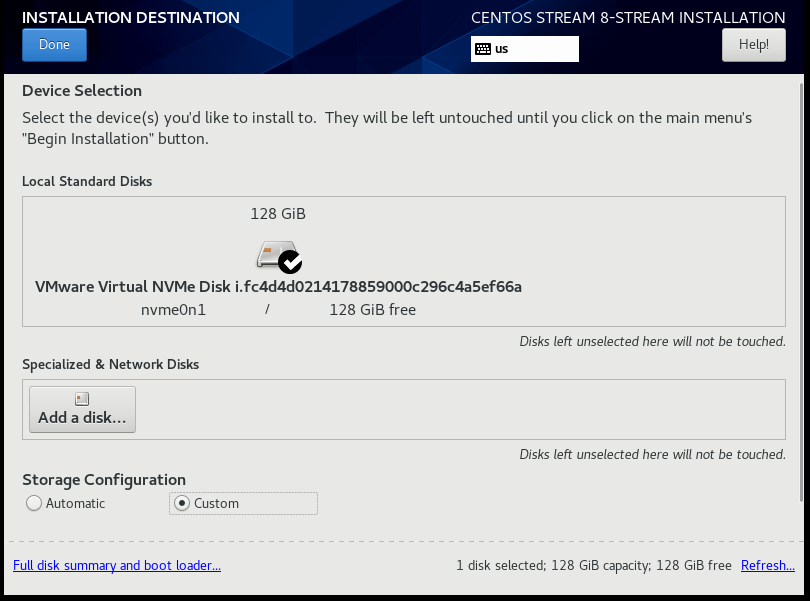Click the checkmark badge on the disk
Screen dimensions: 810x601
(290, 261)
